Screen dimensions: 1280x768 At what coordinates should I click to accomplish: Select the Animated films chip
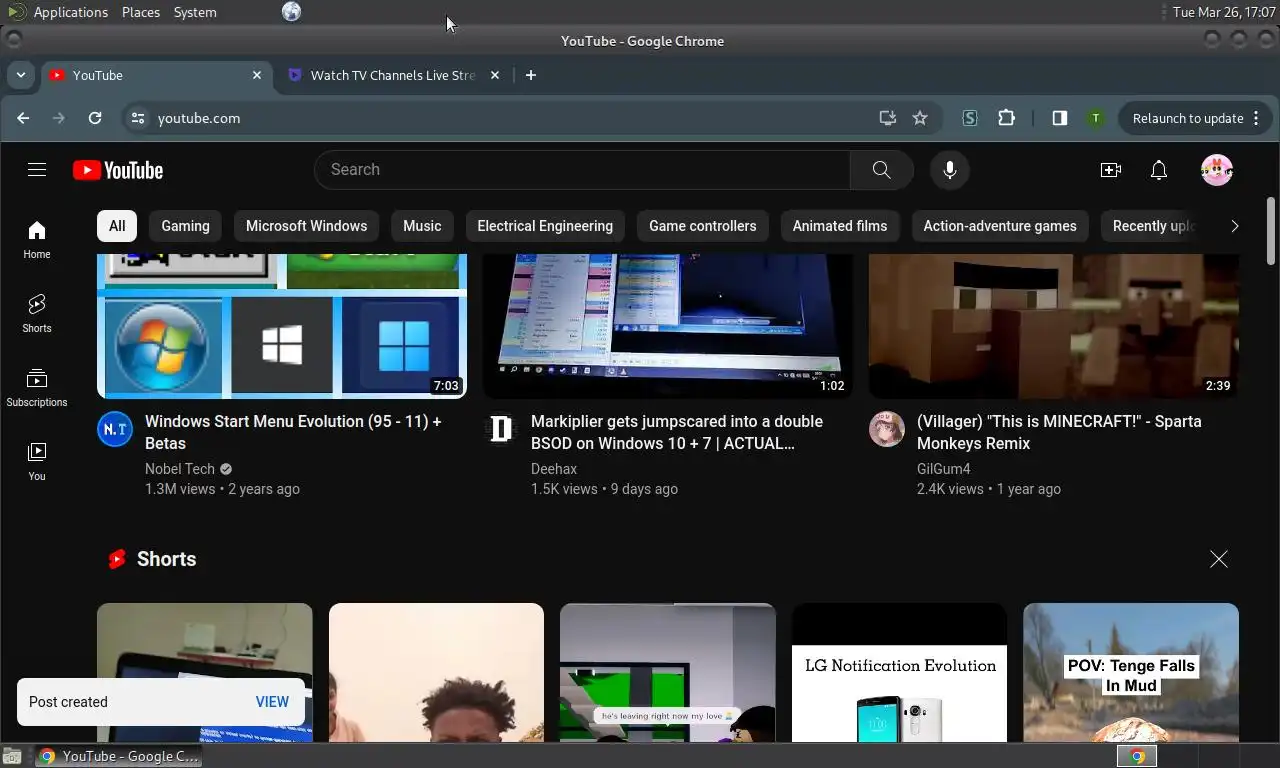840,226
